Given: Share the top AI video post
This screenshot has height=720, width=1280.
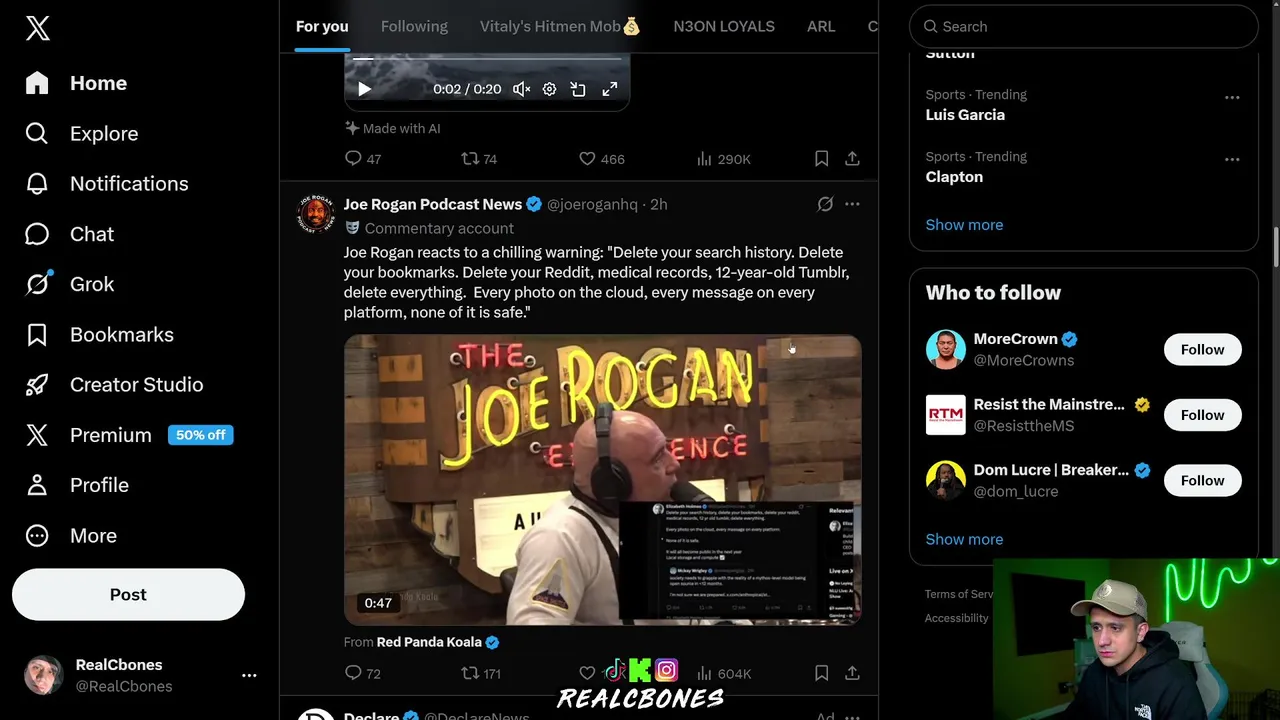Looking at the screenshot, I should point(852,158).
